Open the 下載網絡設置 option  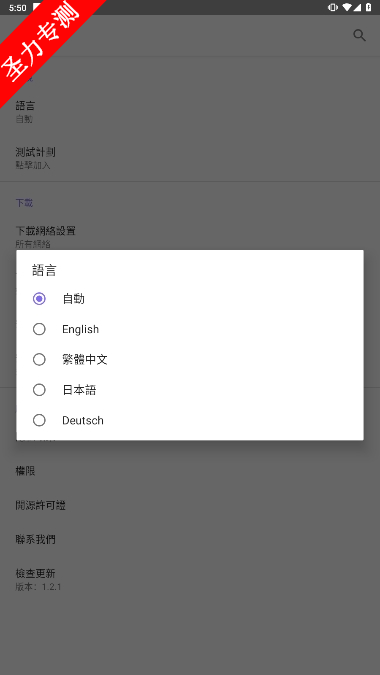[x=190, y=236]
